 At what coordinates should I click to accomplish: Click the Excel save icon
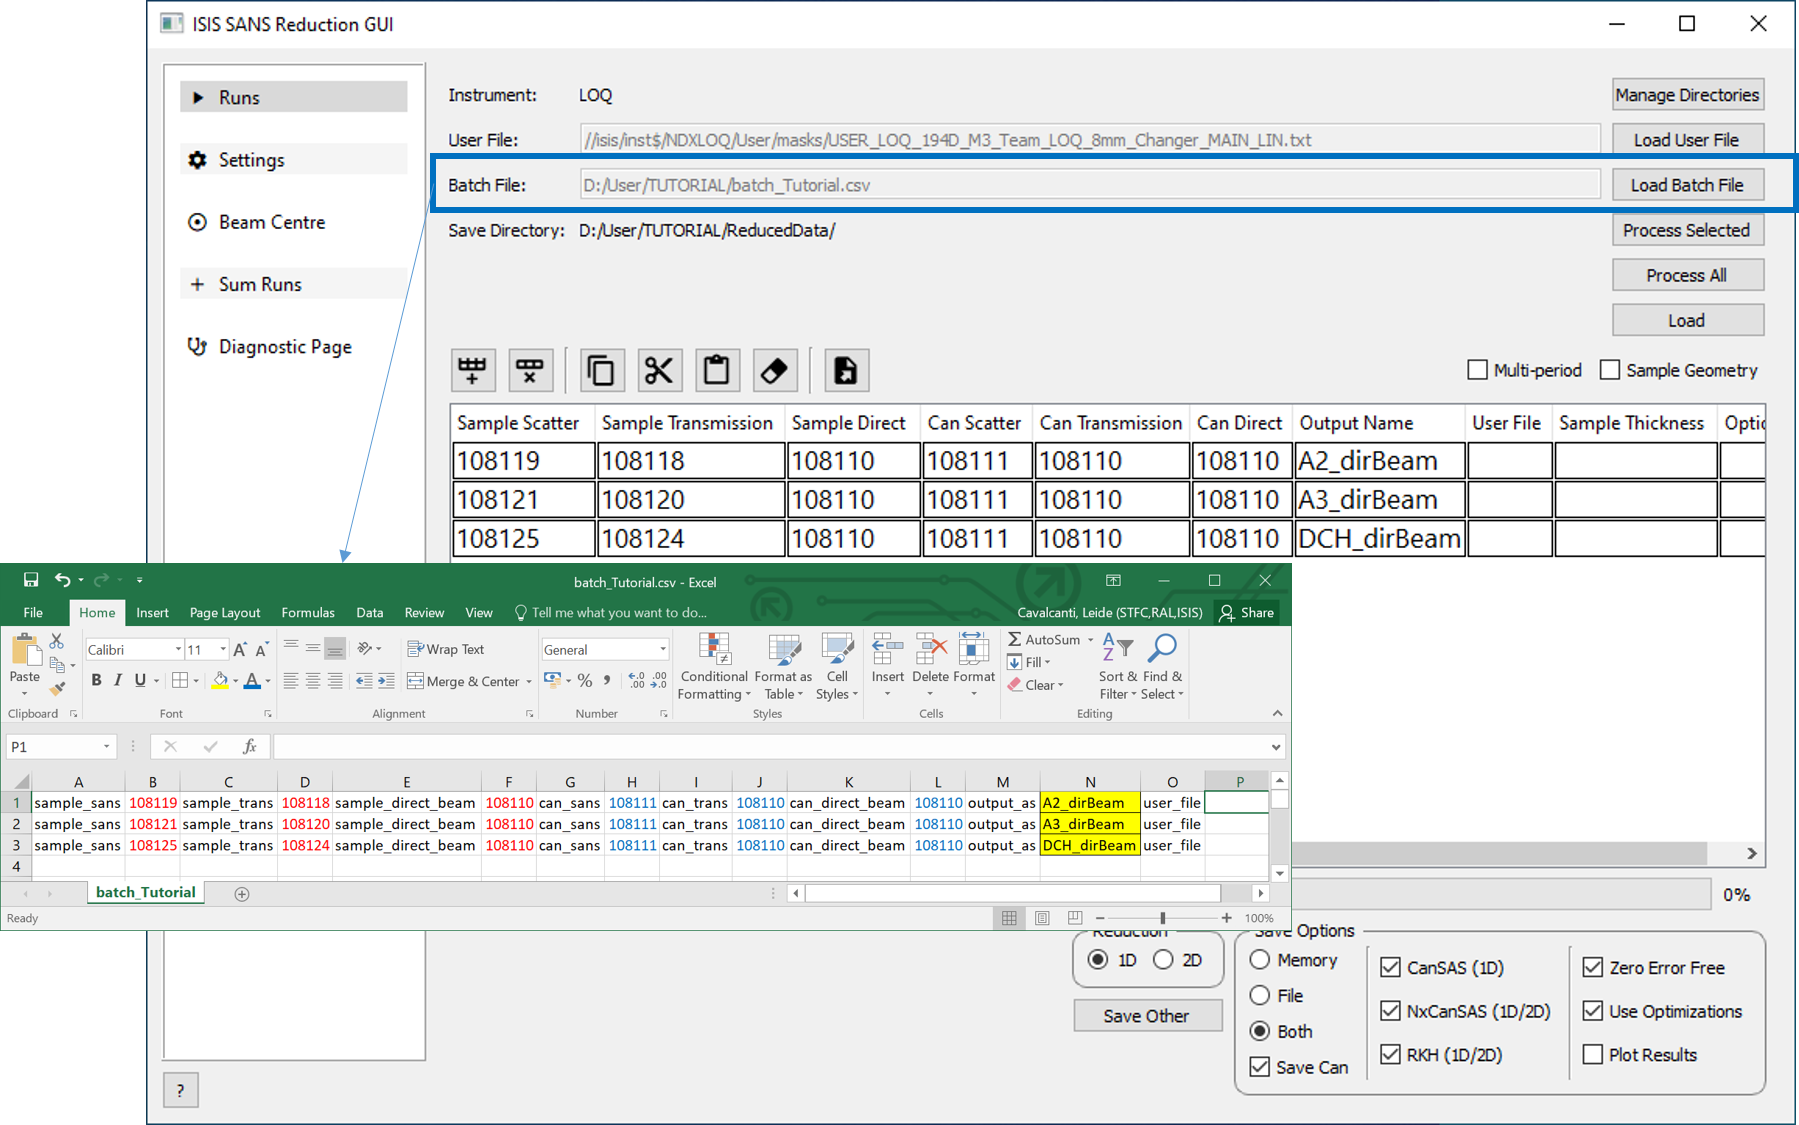tap(31, 580)
